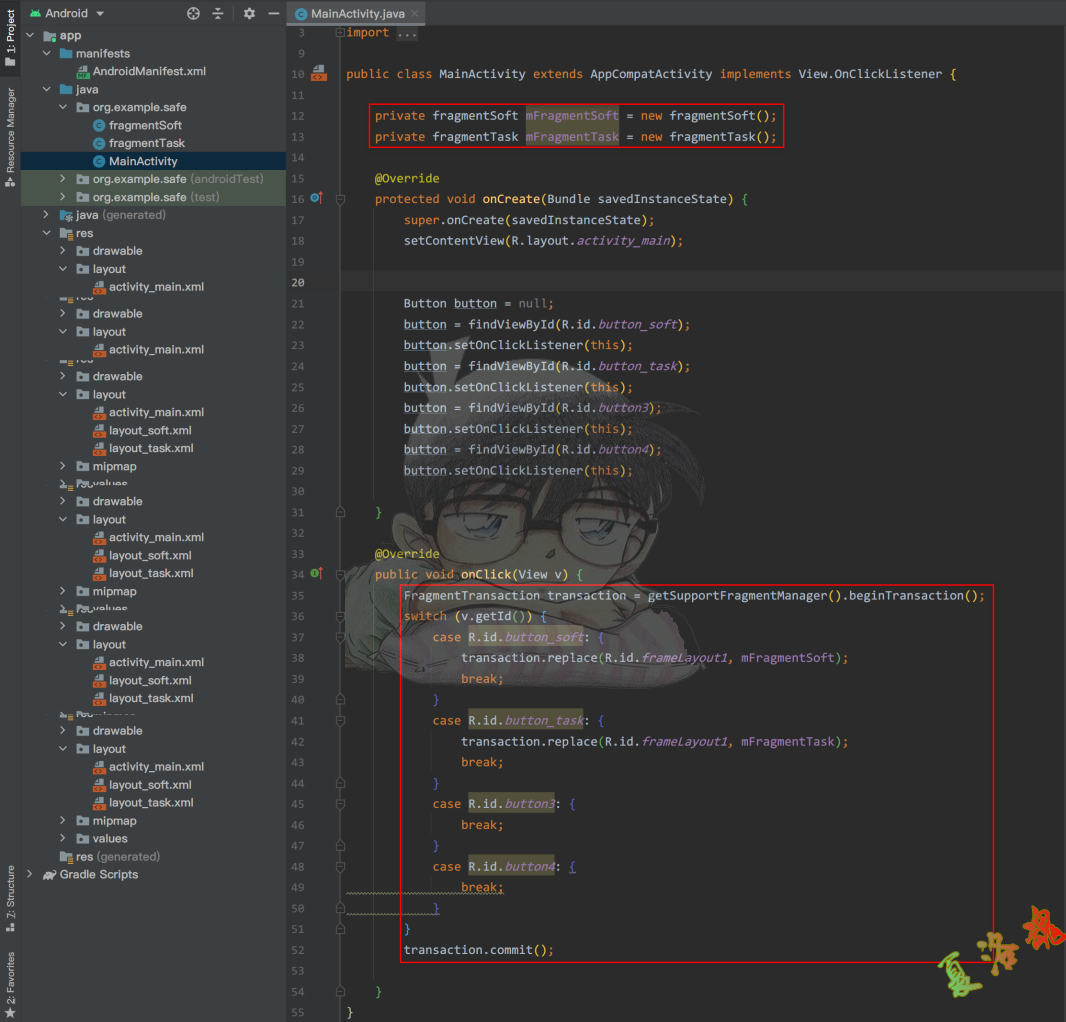Expand the org.example.safe (androidTest) package
This screenshot has width=1066, height=1022.
pos(62,179)
